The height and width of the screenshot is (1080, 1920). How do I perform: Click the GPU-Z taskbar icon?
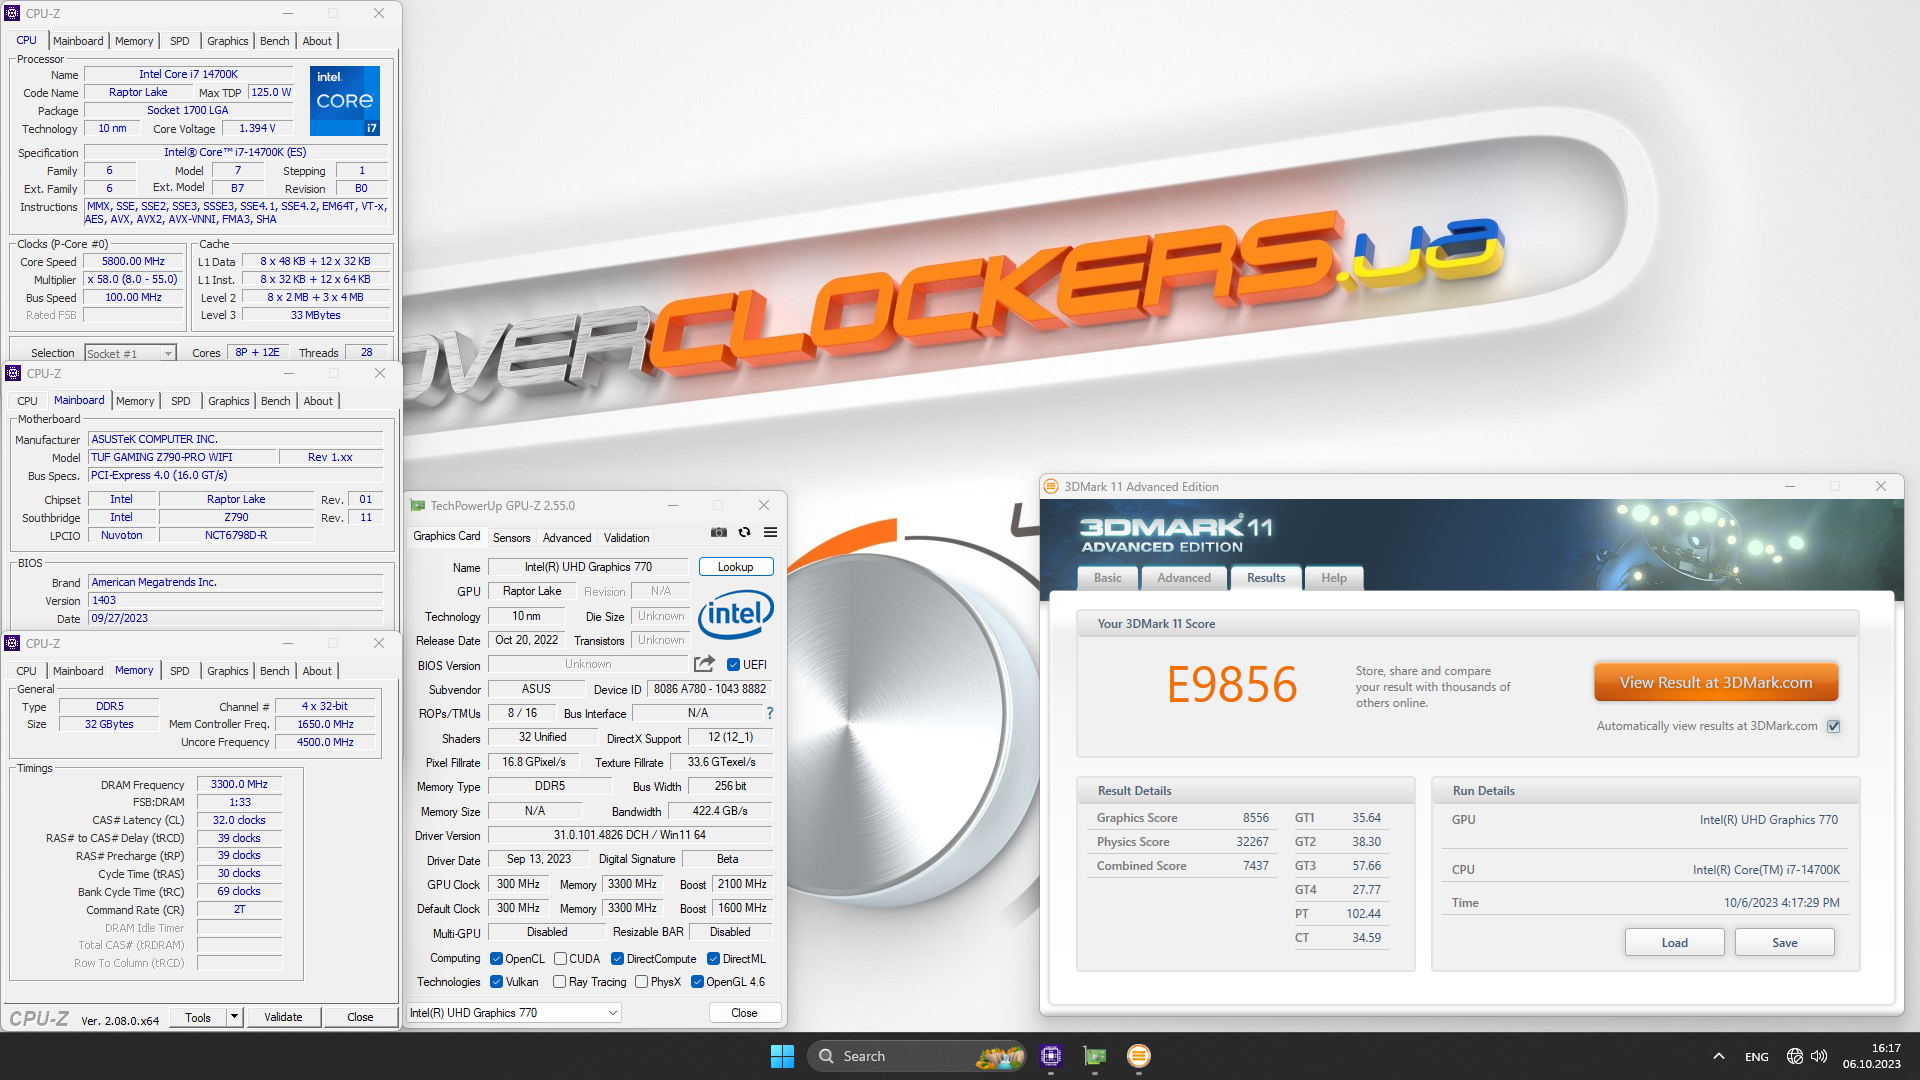click(x=1095, y=1056)
